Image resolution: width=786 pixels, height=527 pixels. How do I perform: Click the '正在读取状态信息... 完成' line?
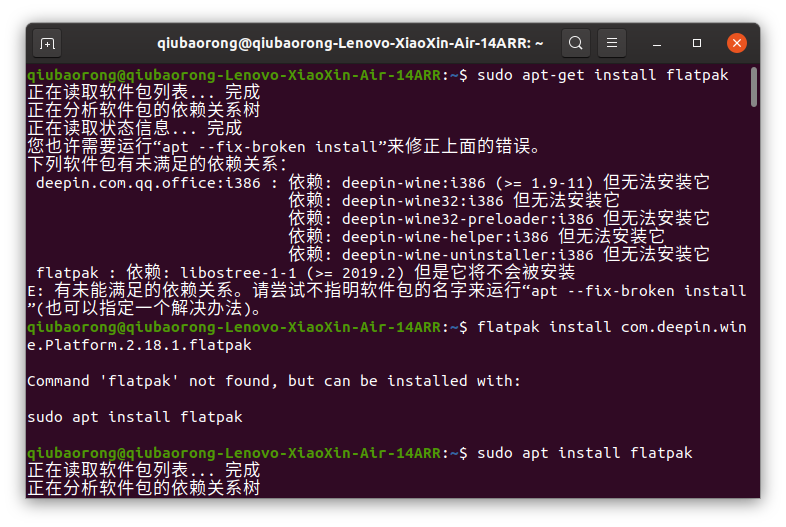tap(135, 128)
